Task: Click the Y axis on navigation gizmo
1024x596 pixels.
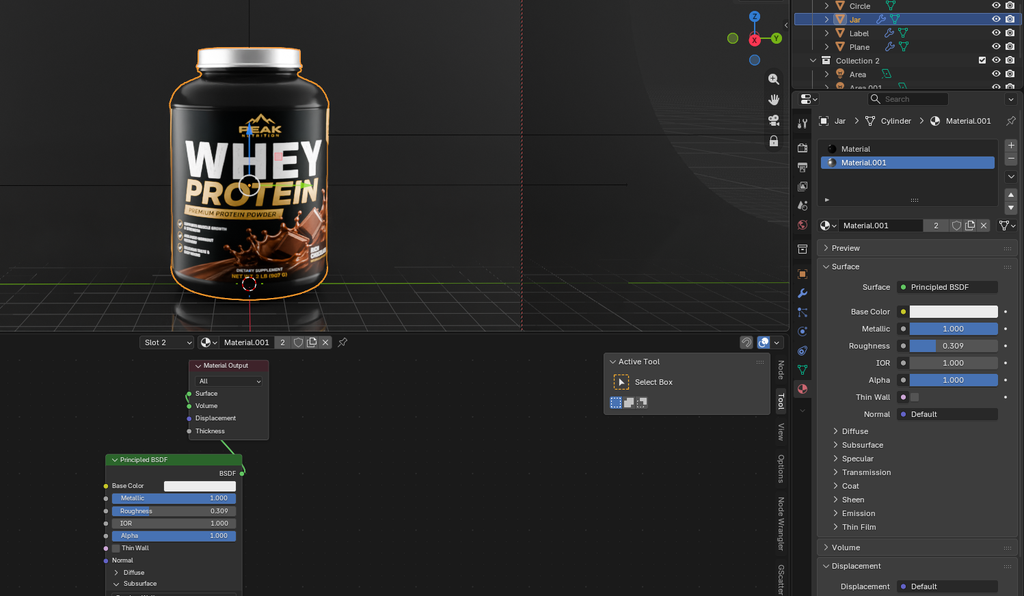Action: click(776, 39)
